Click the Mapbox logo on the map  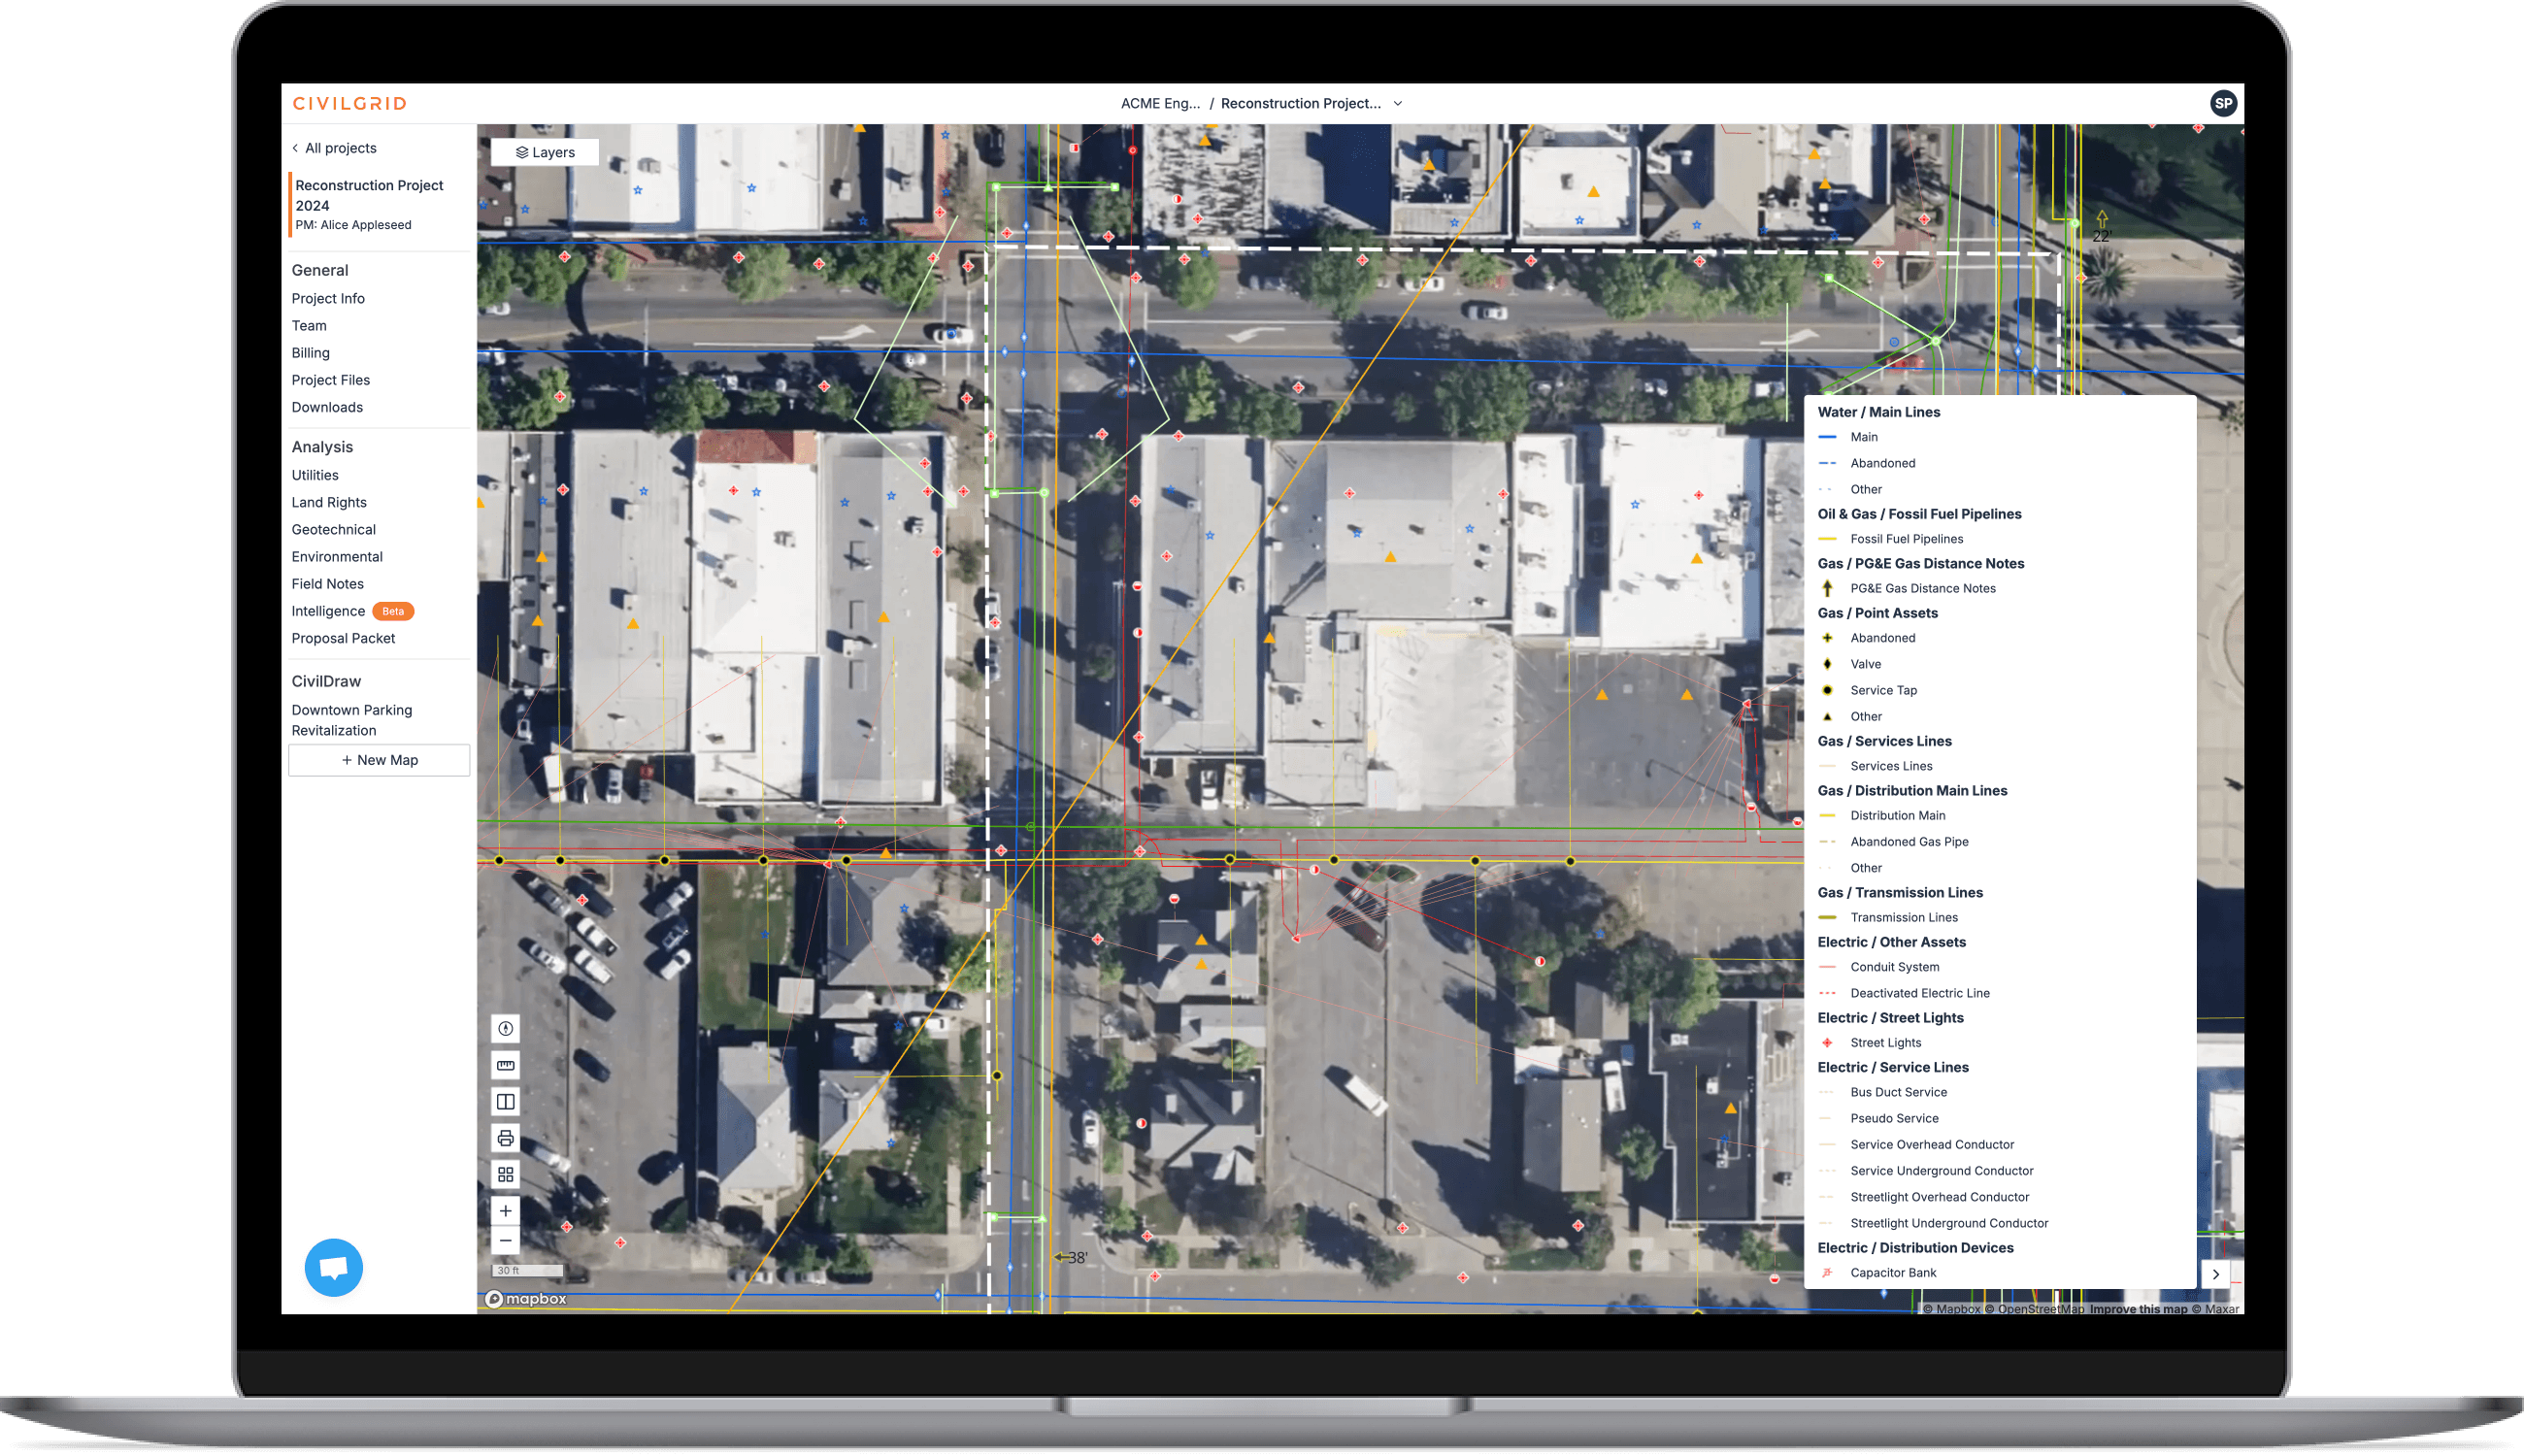(526, 1299)
